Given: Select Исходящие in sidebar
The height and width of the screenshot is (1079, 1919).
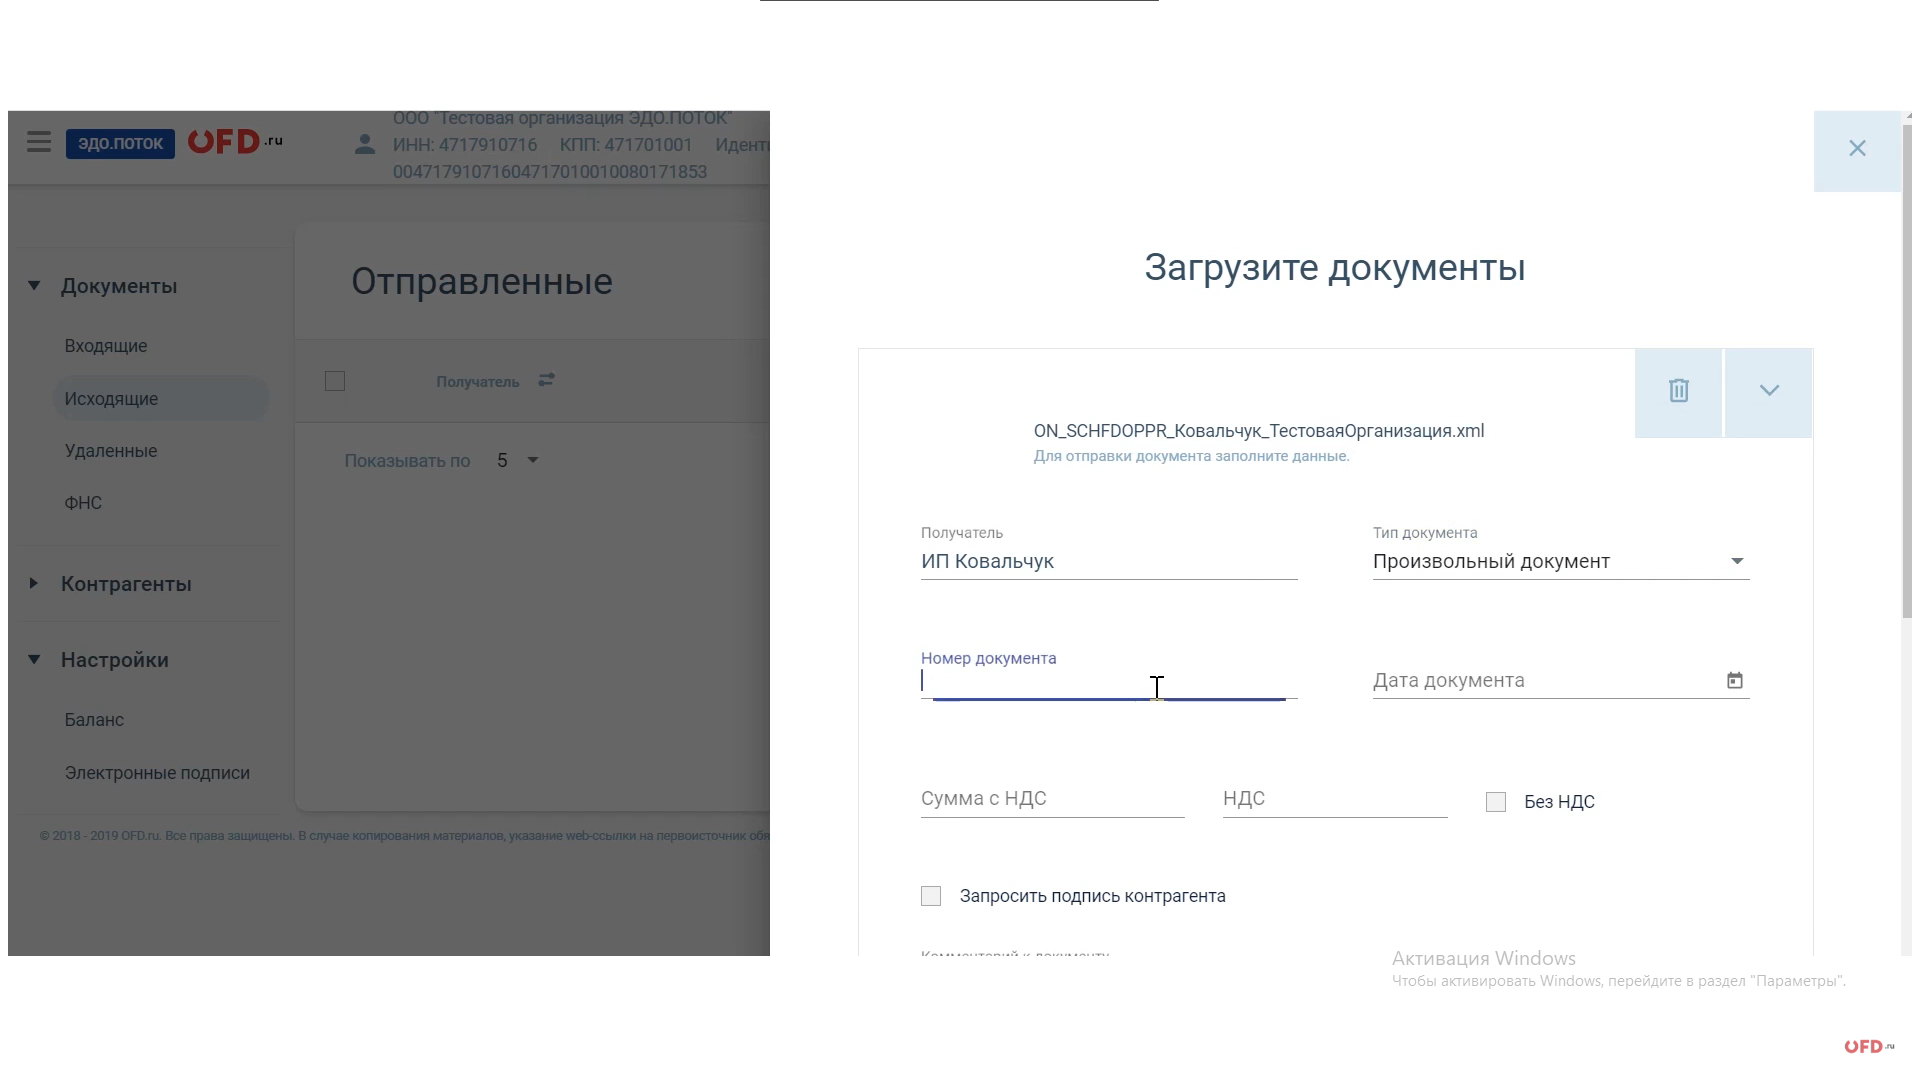Looking at the screenshot, I should click(x=161, y=399).
